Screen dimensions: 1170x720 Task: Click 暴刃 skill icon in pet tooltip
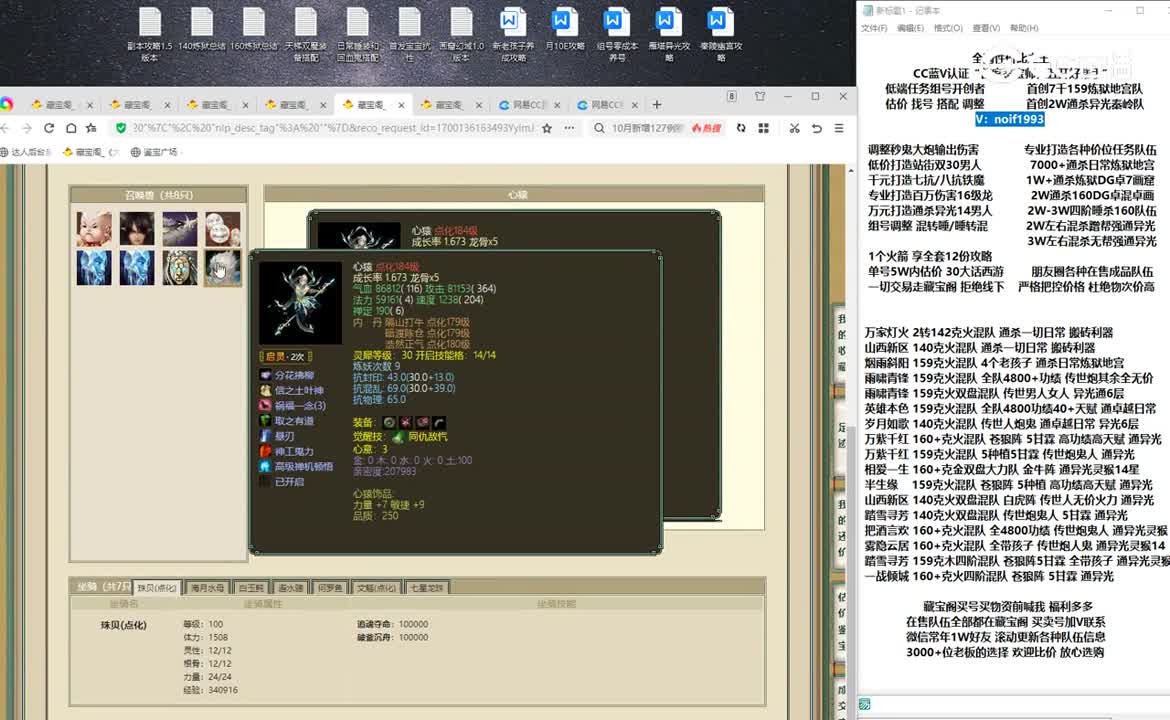(265, 436)
